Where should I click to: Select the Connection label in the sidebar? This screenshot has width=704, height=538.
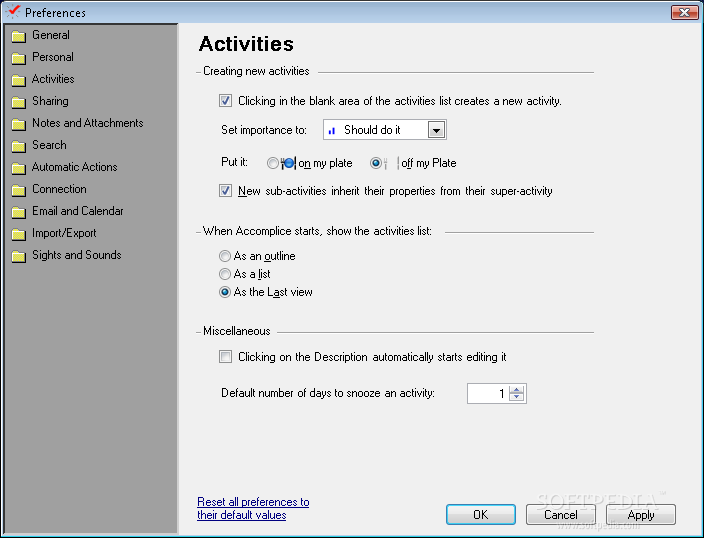coord(59,189)
